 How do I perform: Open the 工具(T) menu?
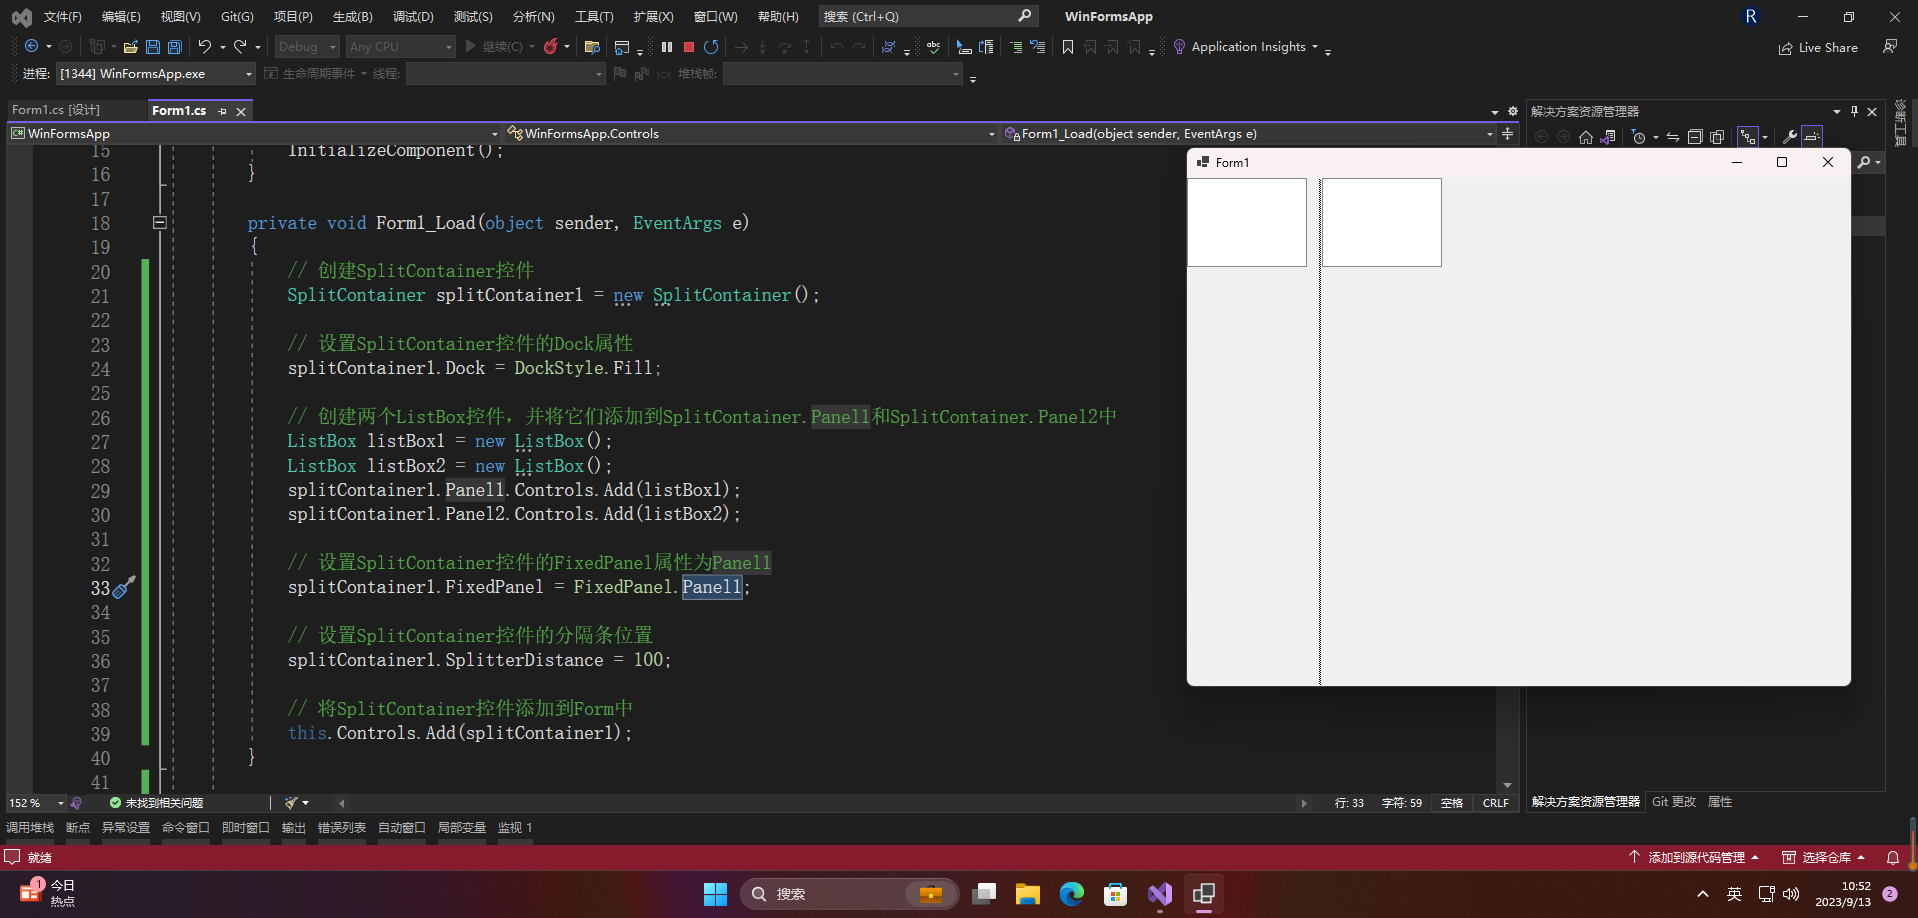coord(594,17)
